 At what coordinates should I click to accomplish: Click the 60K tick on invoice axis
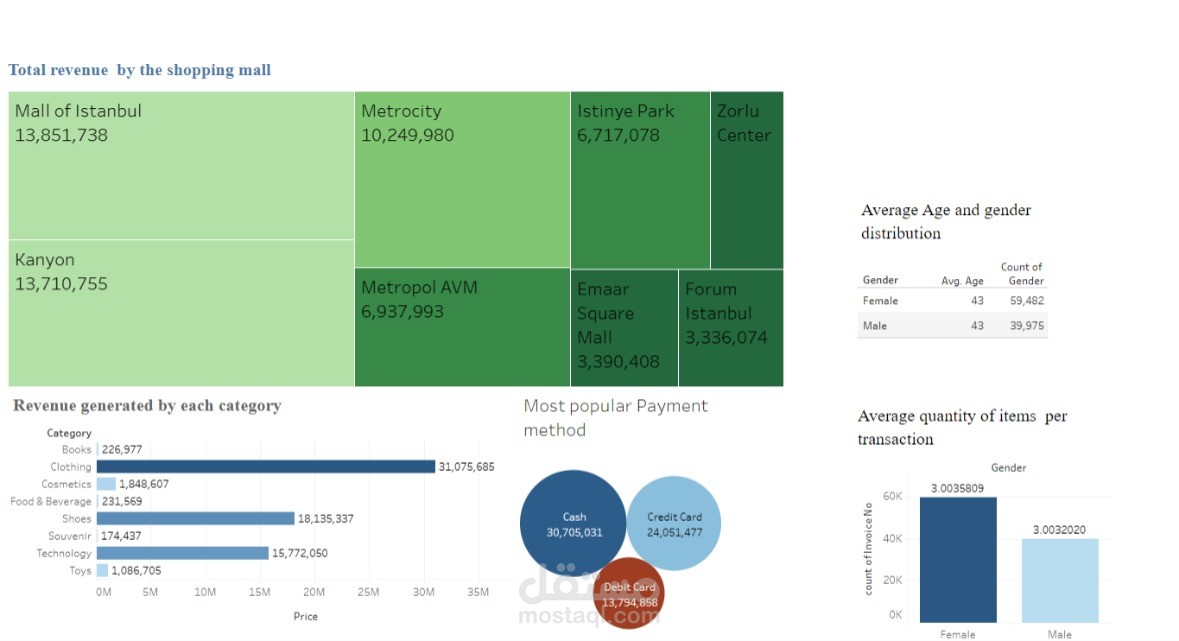[893, 497]
